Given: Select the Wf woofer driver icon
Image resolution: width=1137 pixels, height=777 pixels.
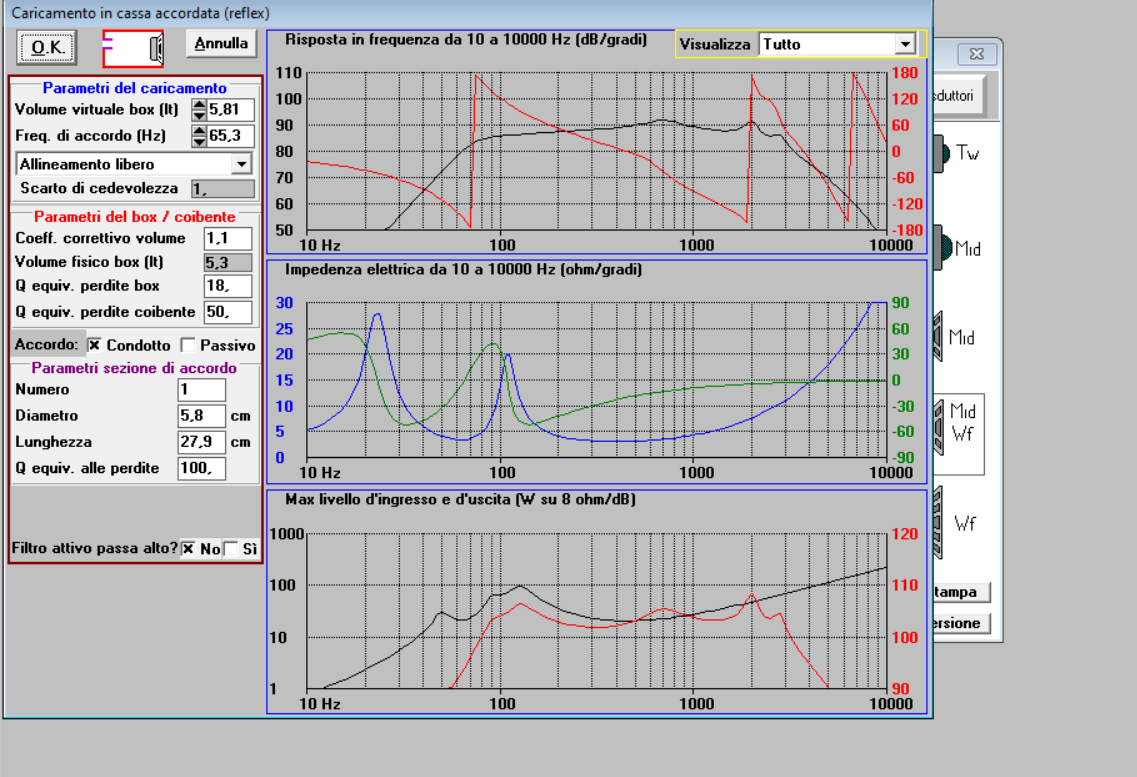Looking at the screenshot, I should coord(956,523).
